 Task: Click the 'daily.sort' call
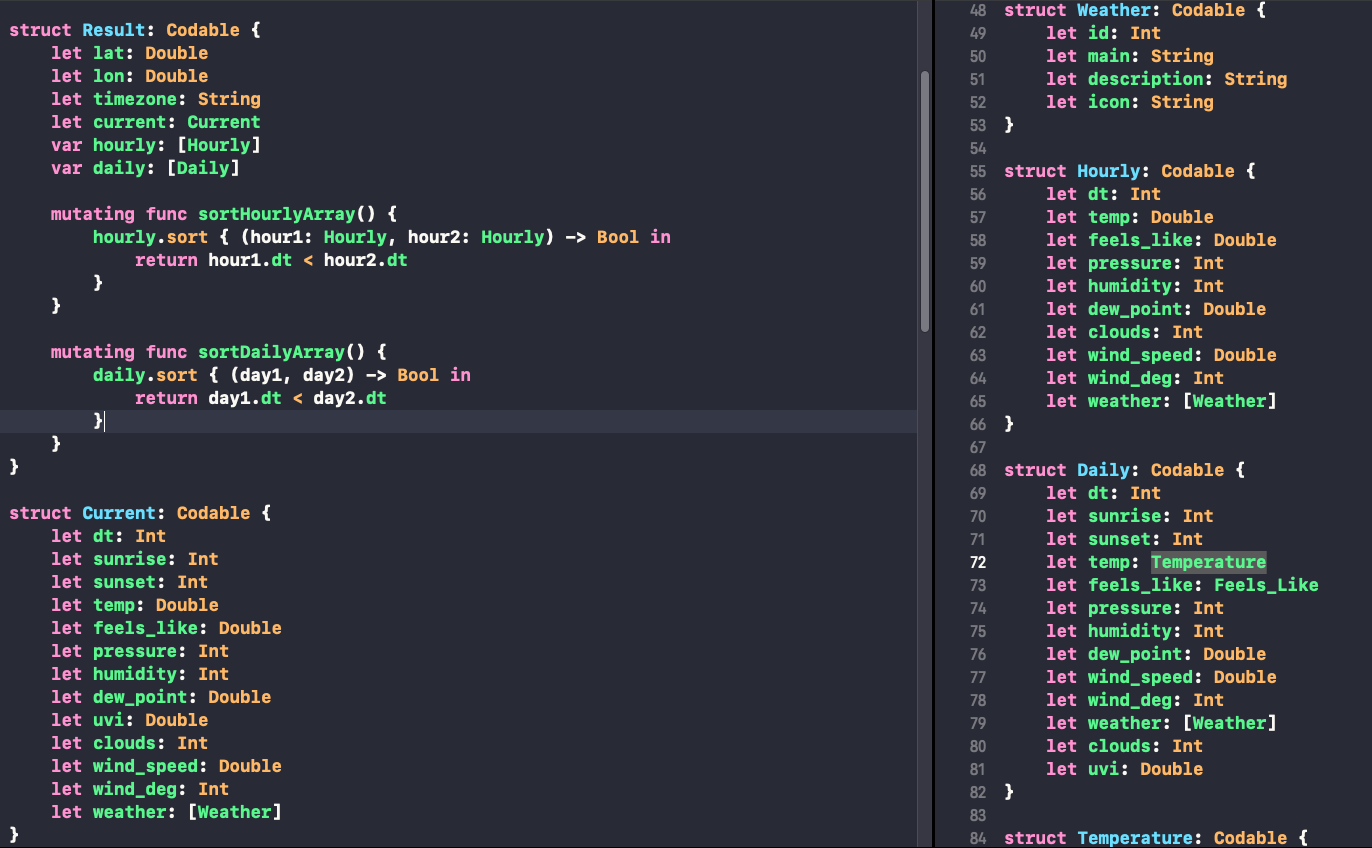pyautogui.click(x=145, y=375)
